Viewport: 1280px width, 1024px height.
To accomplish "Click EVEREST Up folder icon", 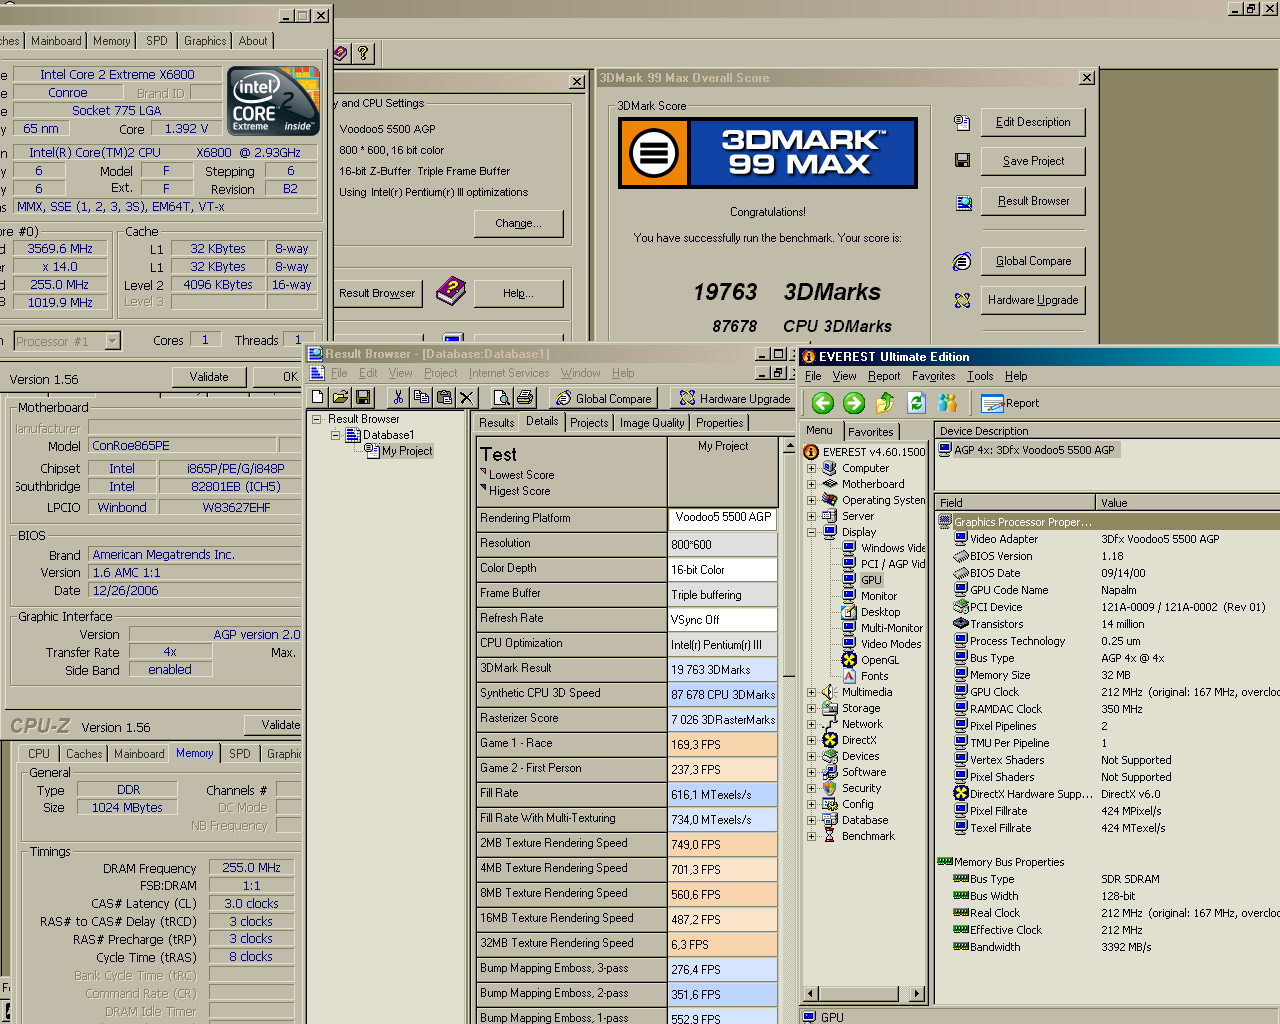I will [x=885, y=403].
